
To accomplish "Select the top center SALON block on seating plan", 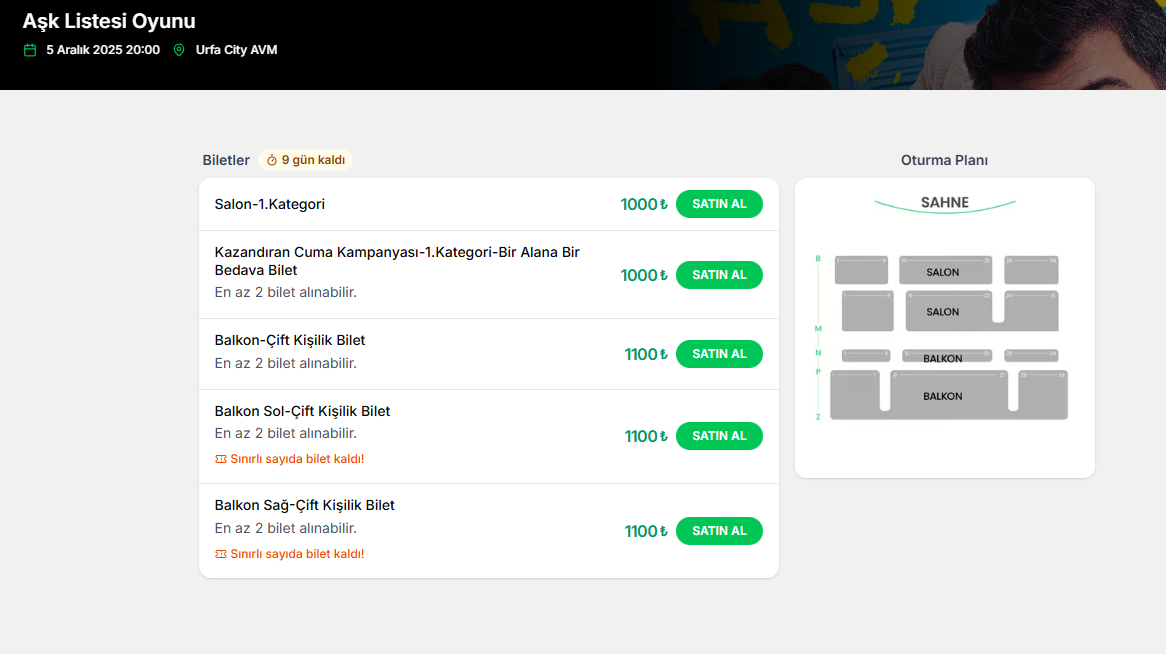I will tap(944, 270).
